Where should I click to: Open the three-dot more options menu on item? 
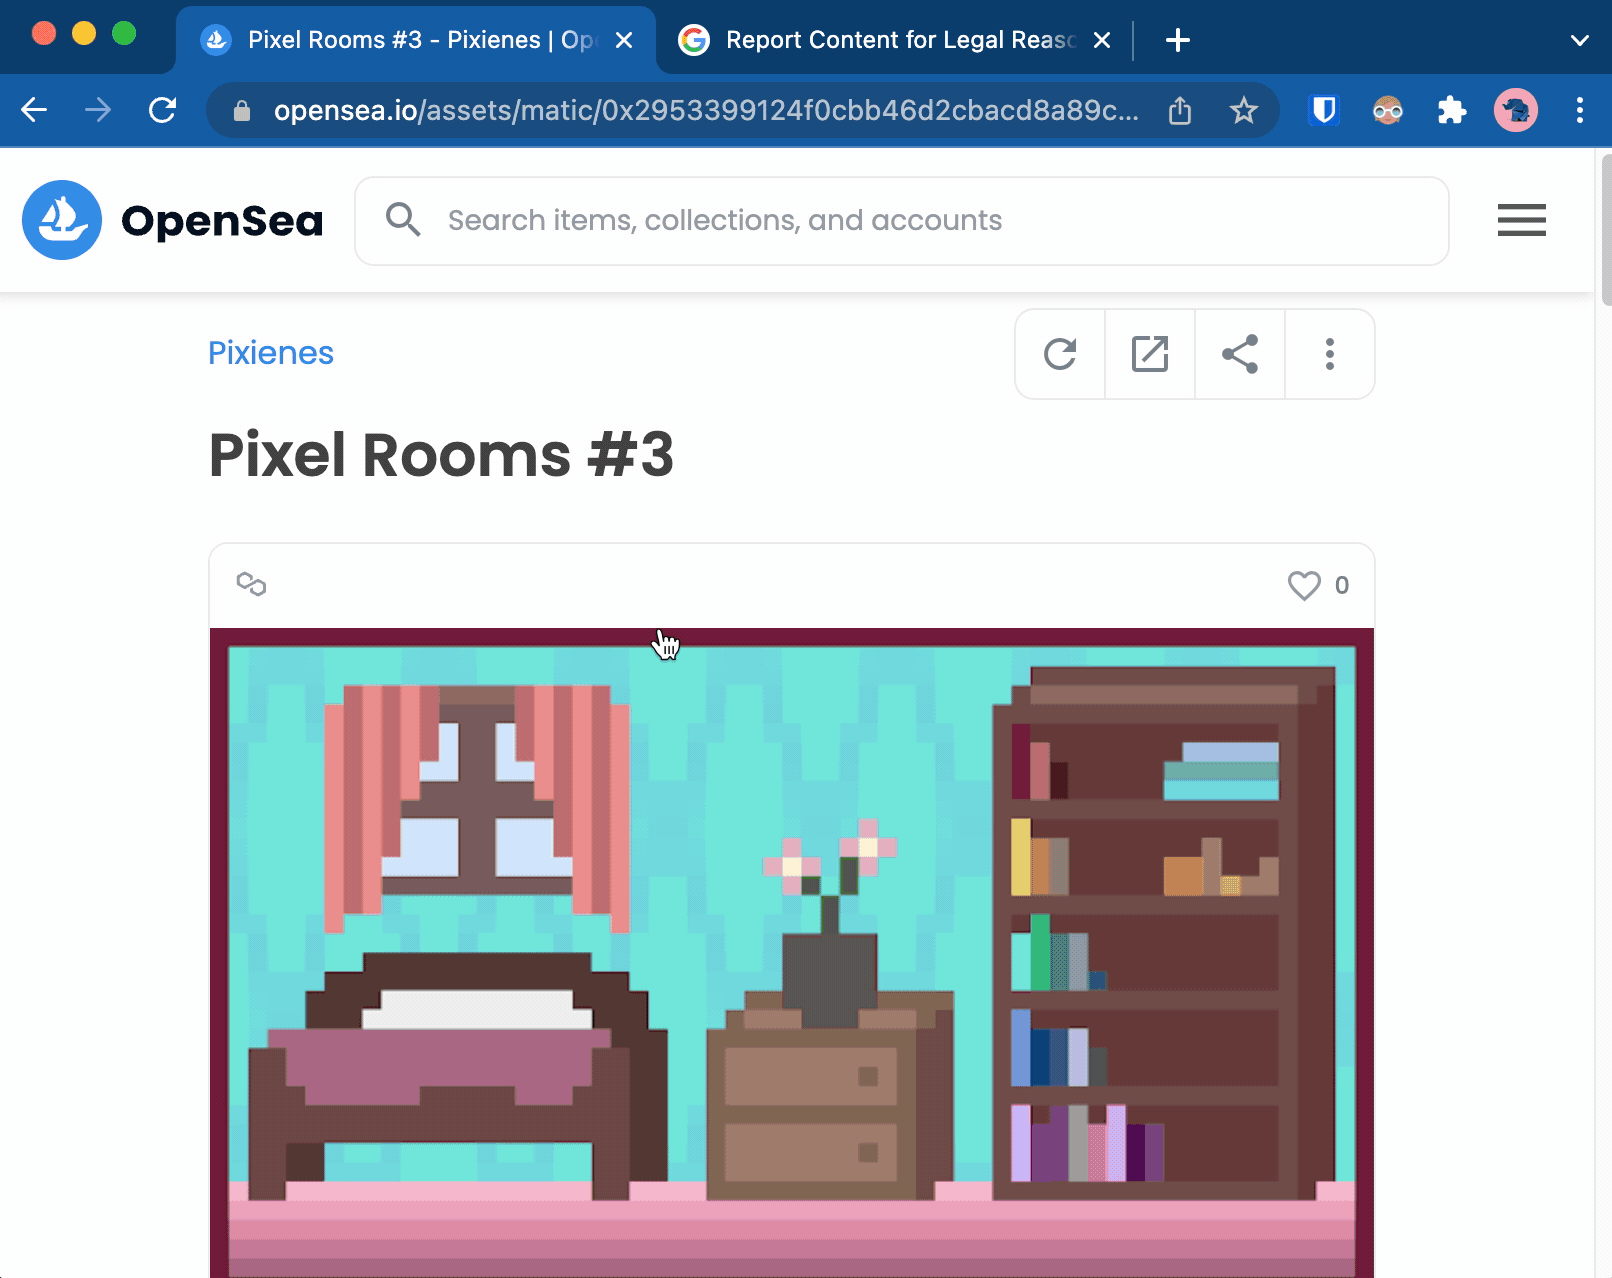(x=1329, y=354)
